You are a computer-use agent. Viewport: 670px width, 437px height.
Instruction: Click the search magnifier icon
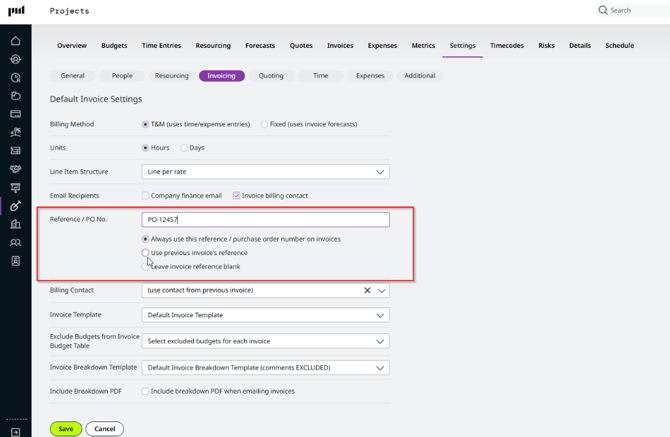point(602,10)
